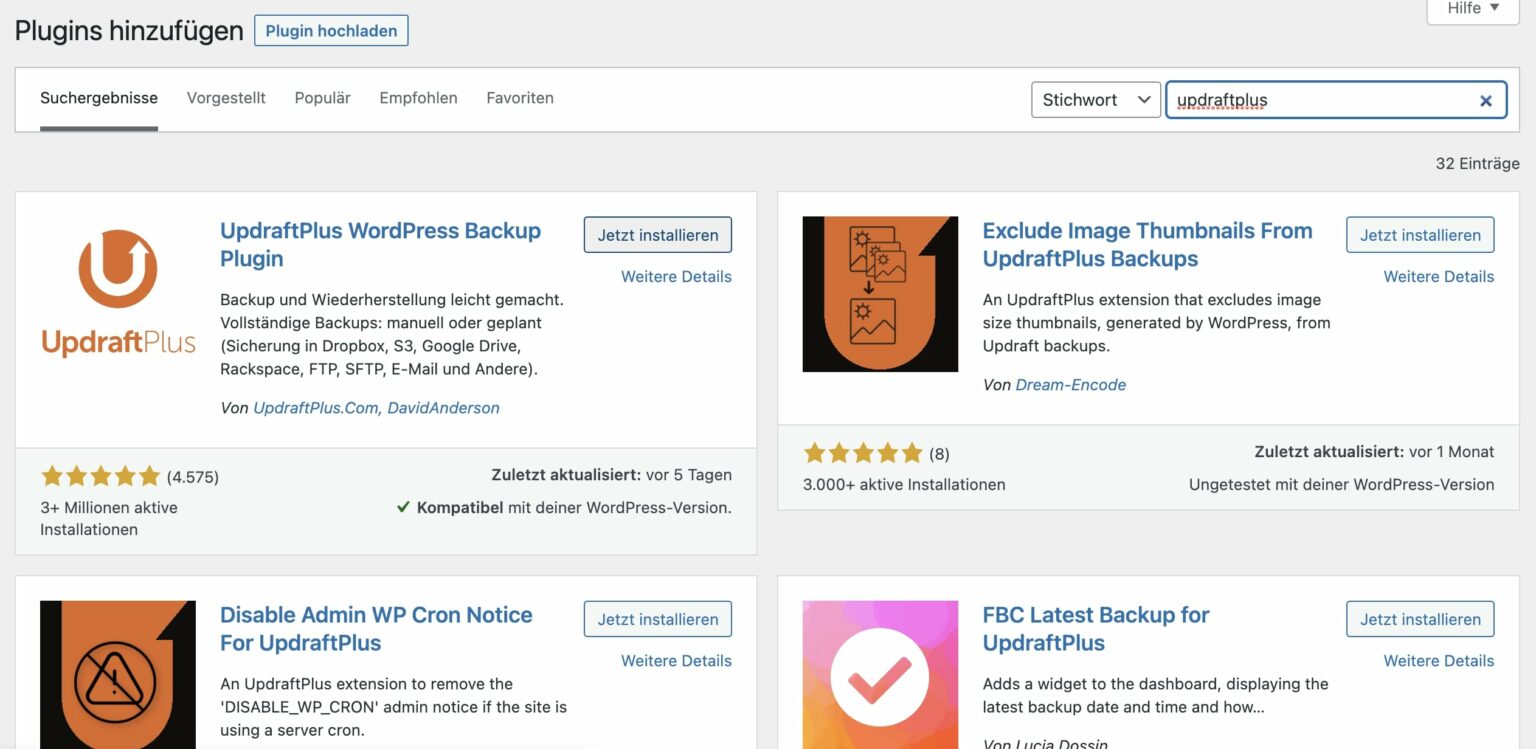Click the Dream-Encode author link
The width and height of the screenshot is (1536, 749).
point(1070,385)
